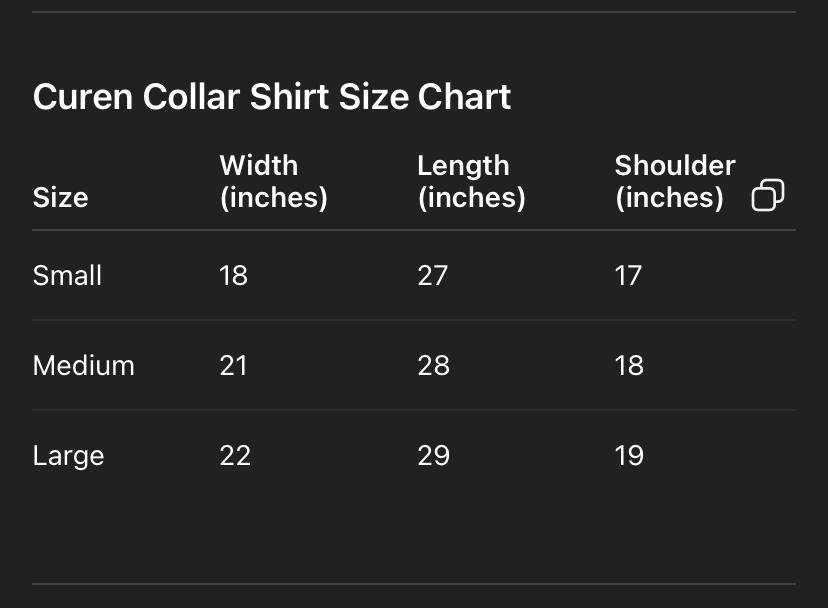Image resolution: width=828 pixels, height=608 pixels.
Task: Select the length value 27 for Small
Action: pyautogui.click(x=433, y=275)
